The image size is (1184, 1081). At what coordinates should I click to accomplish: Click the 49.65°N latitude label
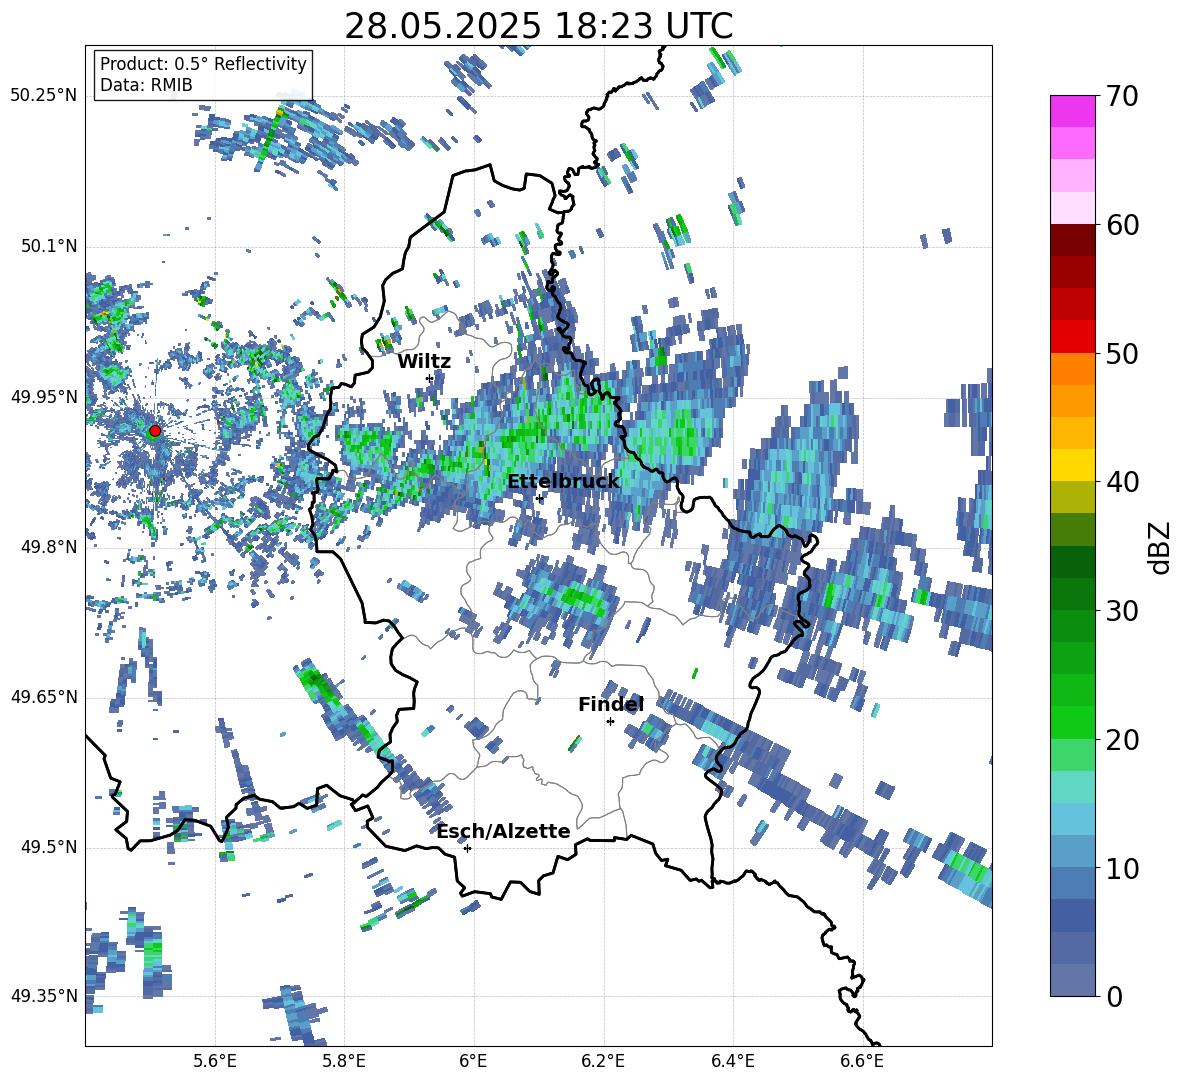coord(44,696)
